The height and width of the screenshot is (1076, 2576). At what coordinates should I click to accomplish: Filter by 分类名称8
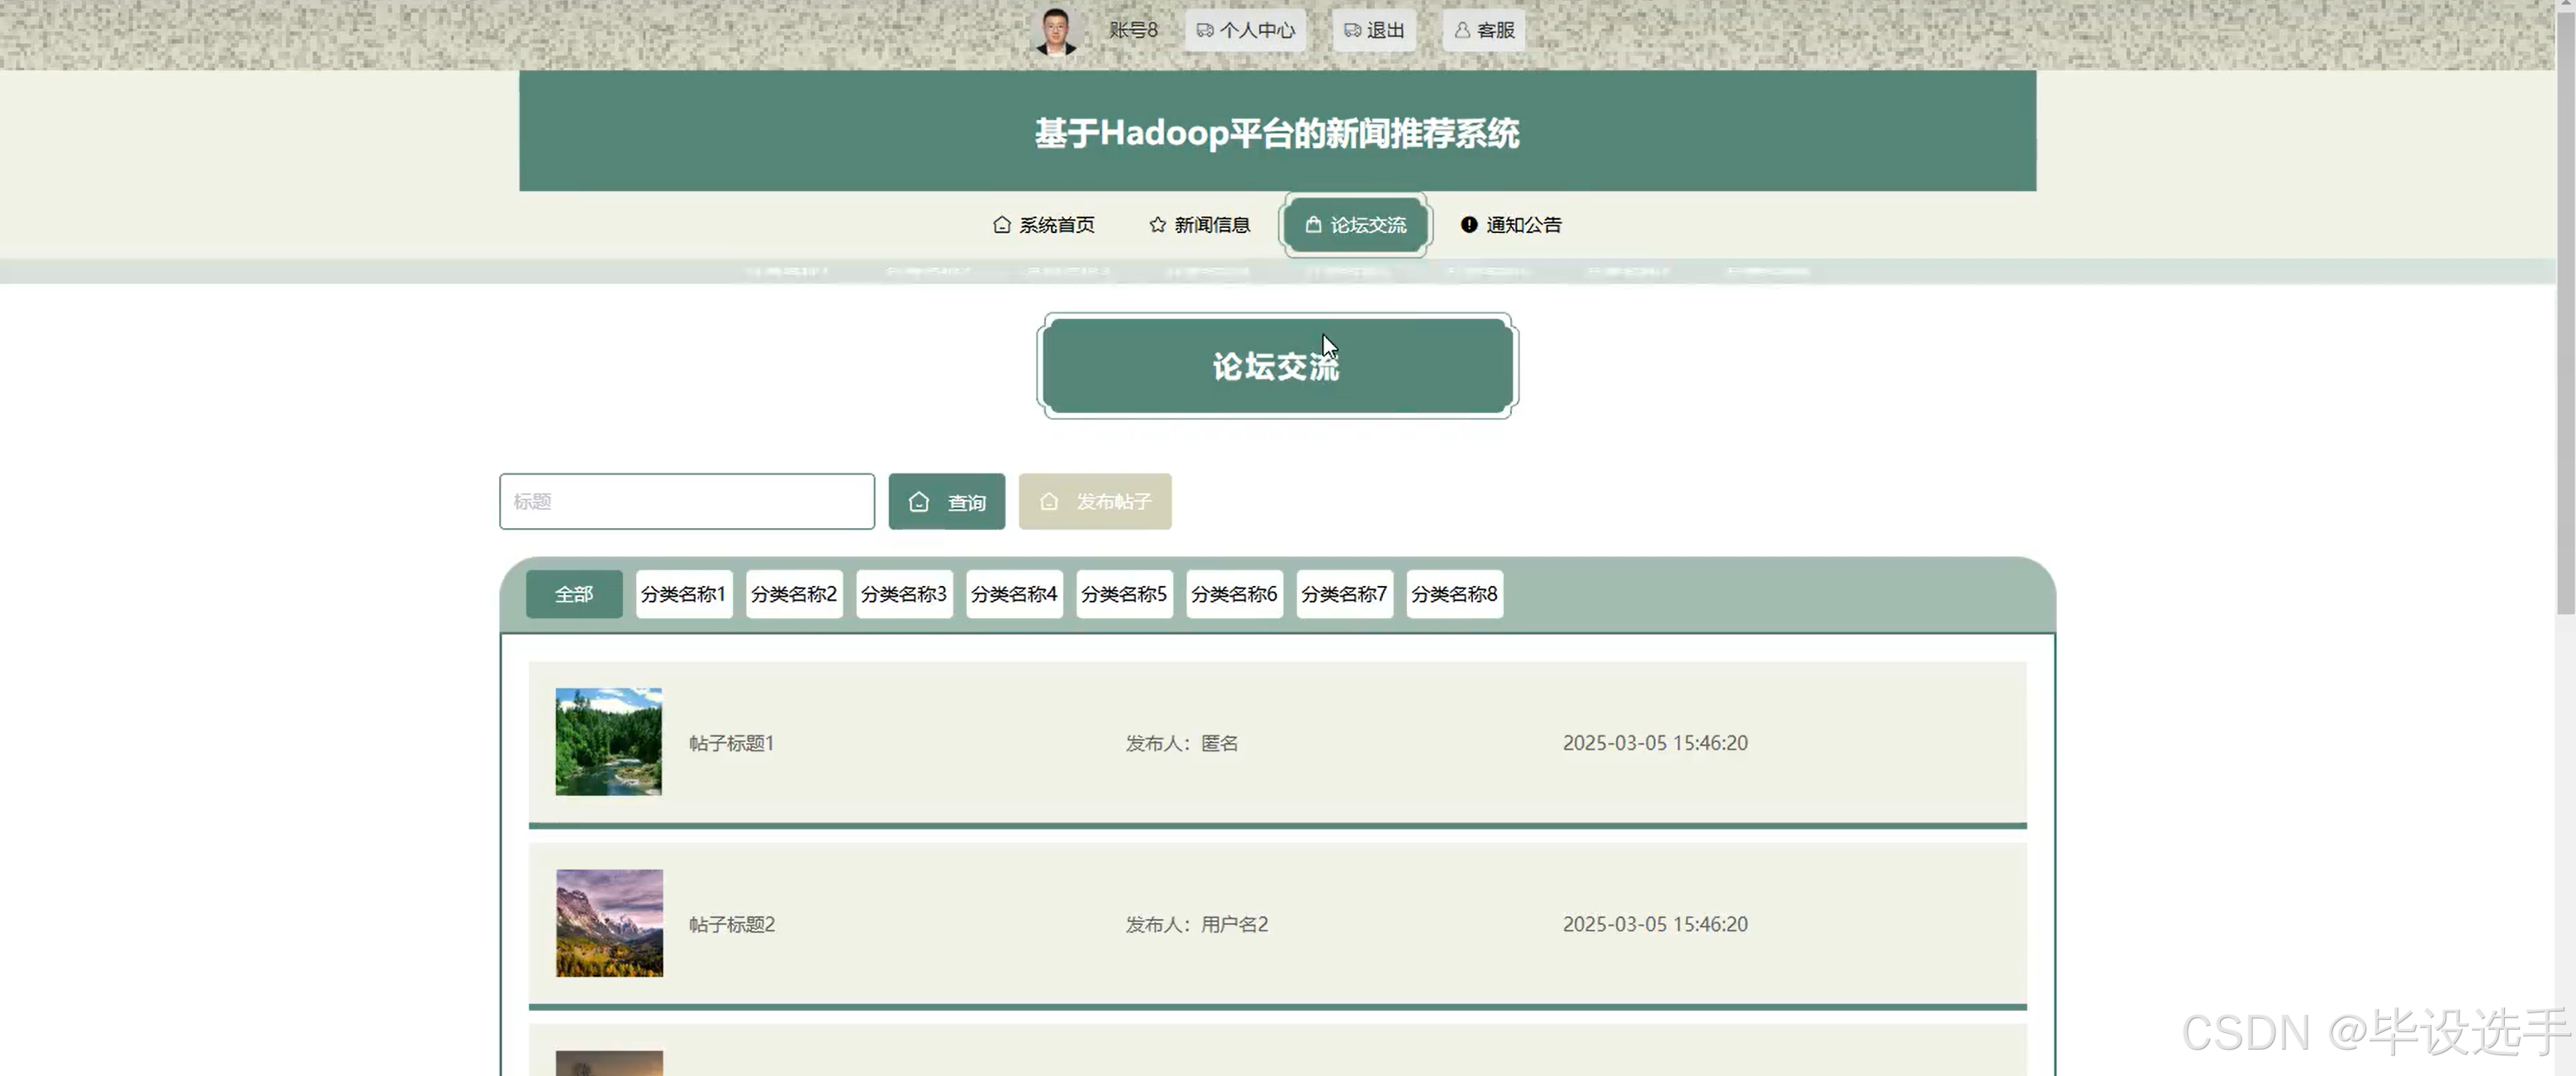1454,594
